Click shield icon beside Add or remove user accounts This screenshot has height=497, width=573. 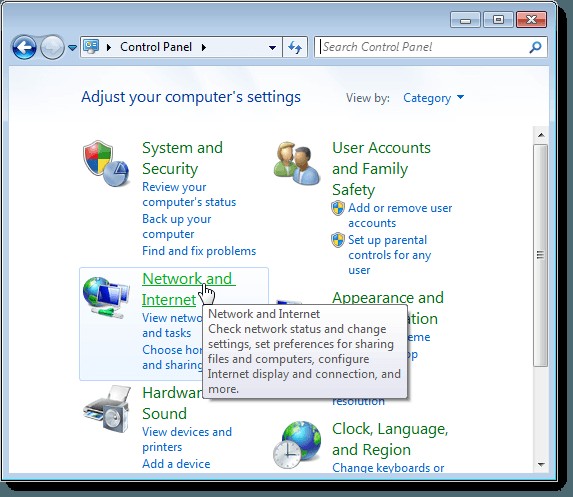click(338, 208)
